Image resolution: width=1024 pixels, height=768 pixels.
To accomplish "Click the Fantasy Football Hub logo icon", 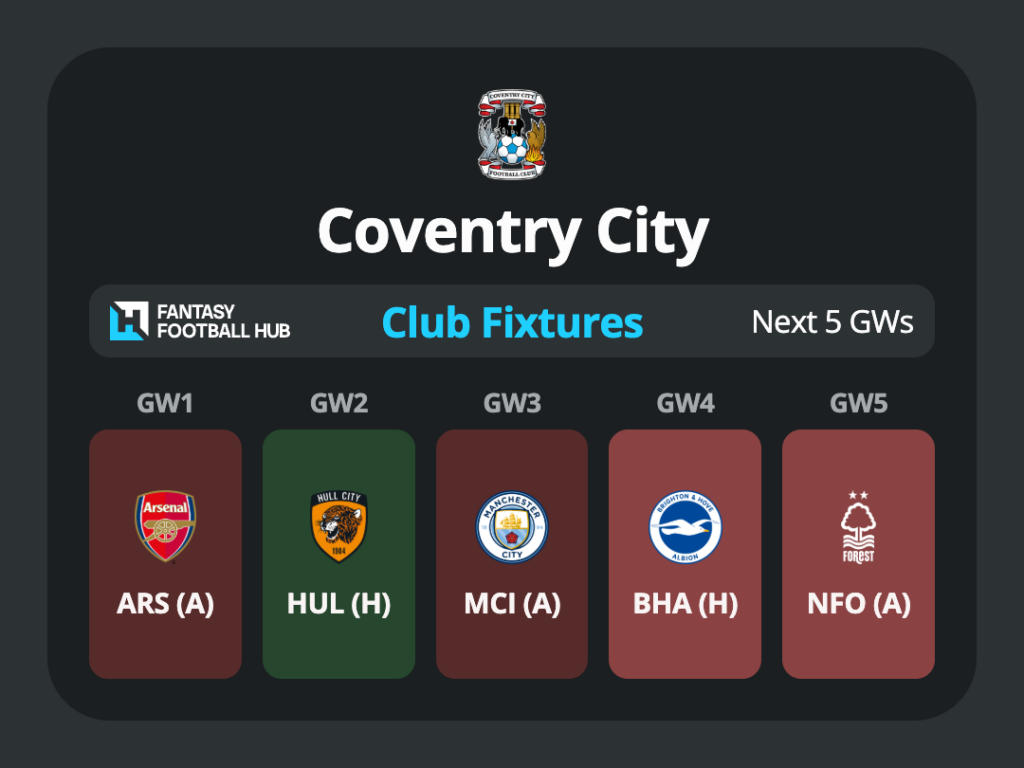I will [129, 321].
